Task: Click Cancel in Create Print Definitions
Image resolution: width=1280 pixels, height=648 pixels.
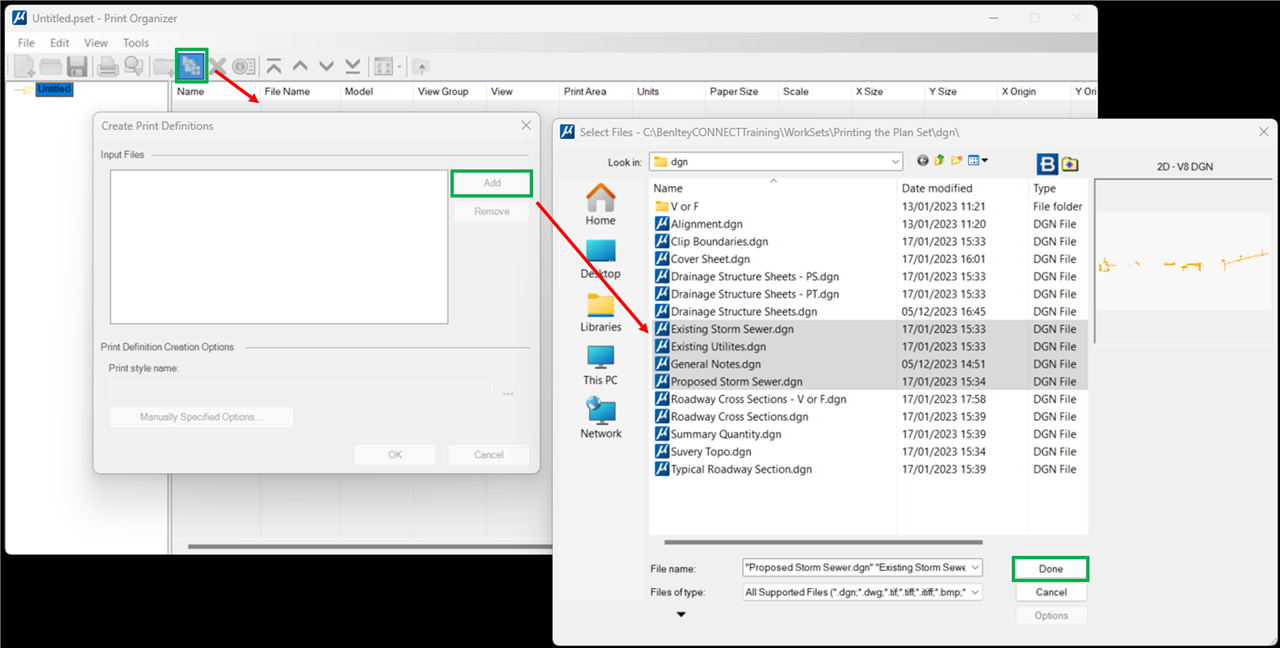Action: point(489,455)
